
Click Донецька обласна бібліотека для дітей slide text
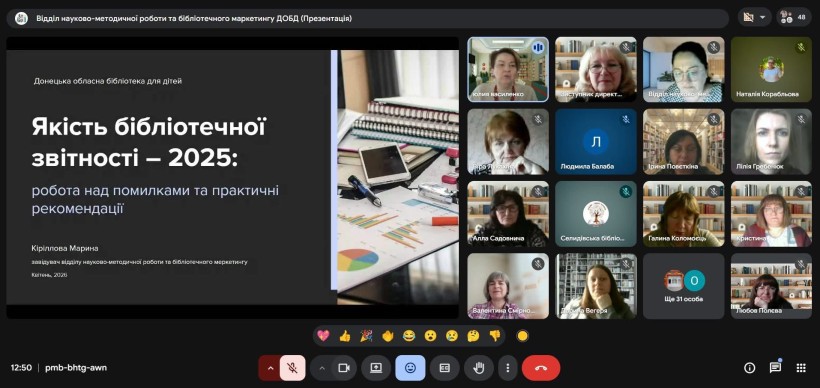tap(108, 81)
